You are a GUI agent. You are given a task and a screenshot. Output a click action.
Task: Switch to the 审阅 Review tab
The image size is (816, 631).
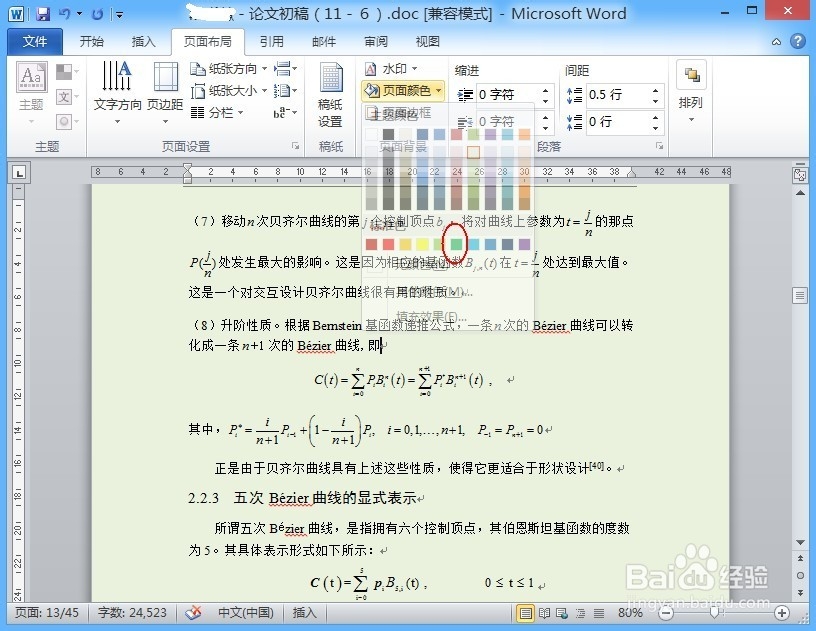click(x=376, y=41)
